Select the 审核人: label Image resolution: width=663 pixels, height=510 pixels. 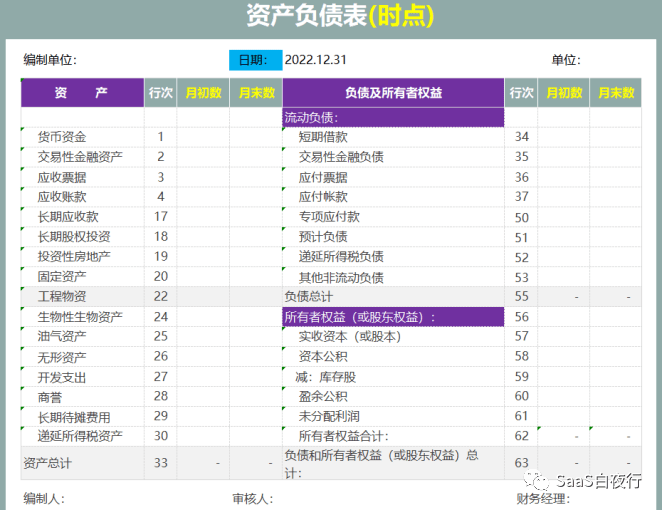tap(252, 499)
